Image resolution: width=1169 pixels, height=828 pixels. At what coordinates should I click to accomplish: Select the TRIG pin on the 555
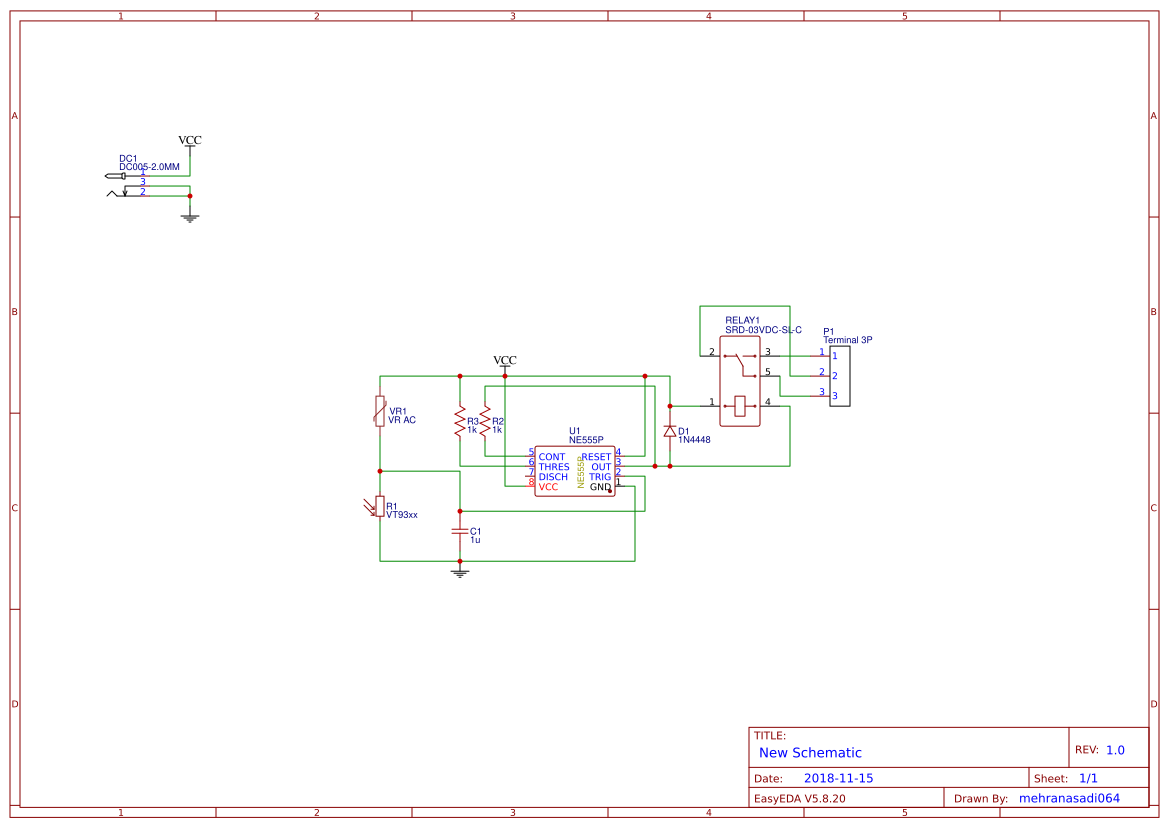point(601,476)
